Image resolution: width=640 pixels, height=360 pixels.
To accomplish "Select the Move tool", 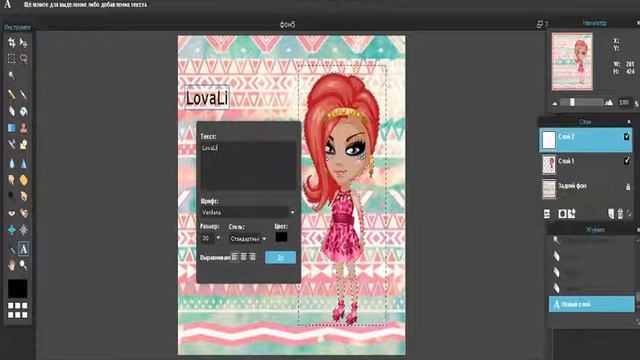I will tap(24, 42).
